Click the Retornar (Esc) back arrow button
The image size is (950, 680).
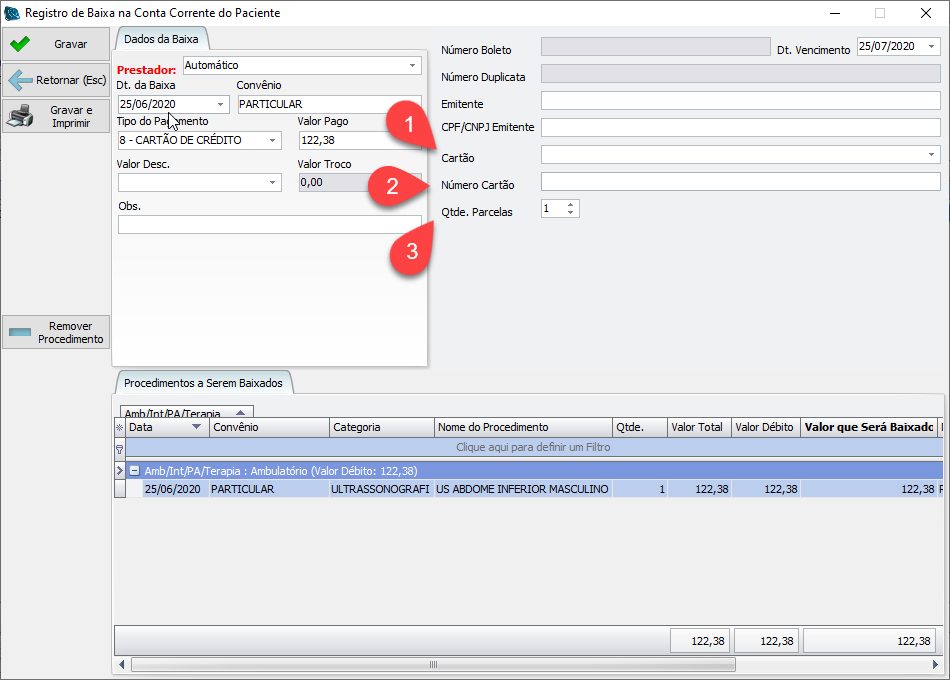(x=56, y=80)
